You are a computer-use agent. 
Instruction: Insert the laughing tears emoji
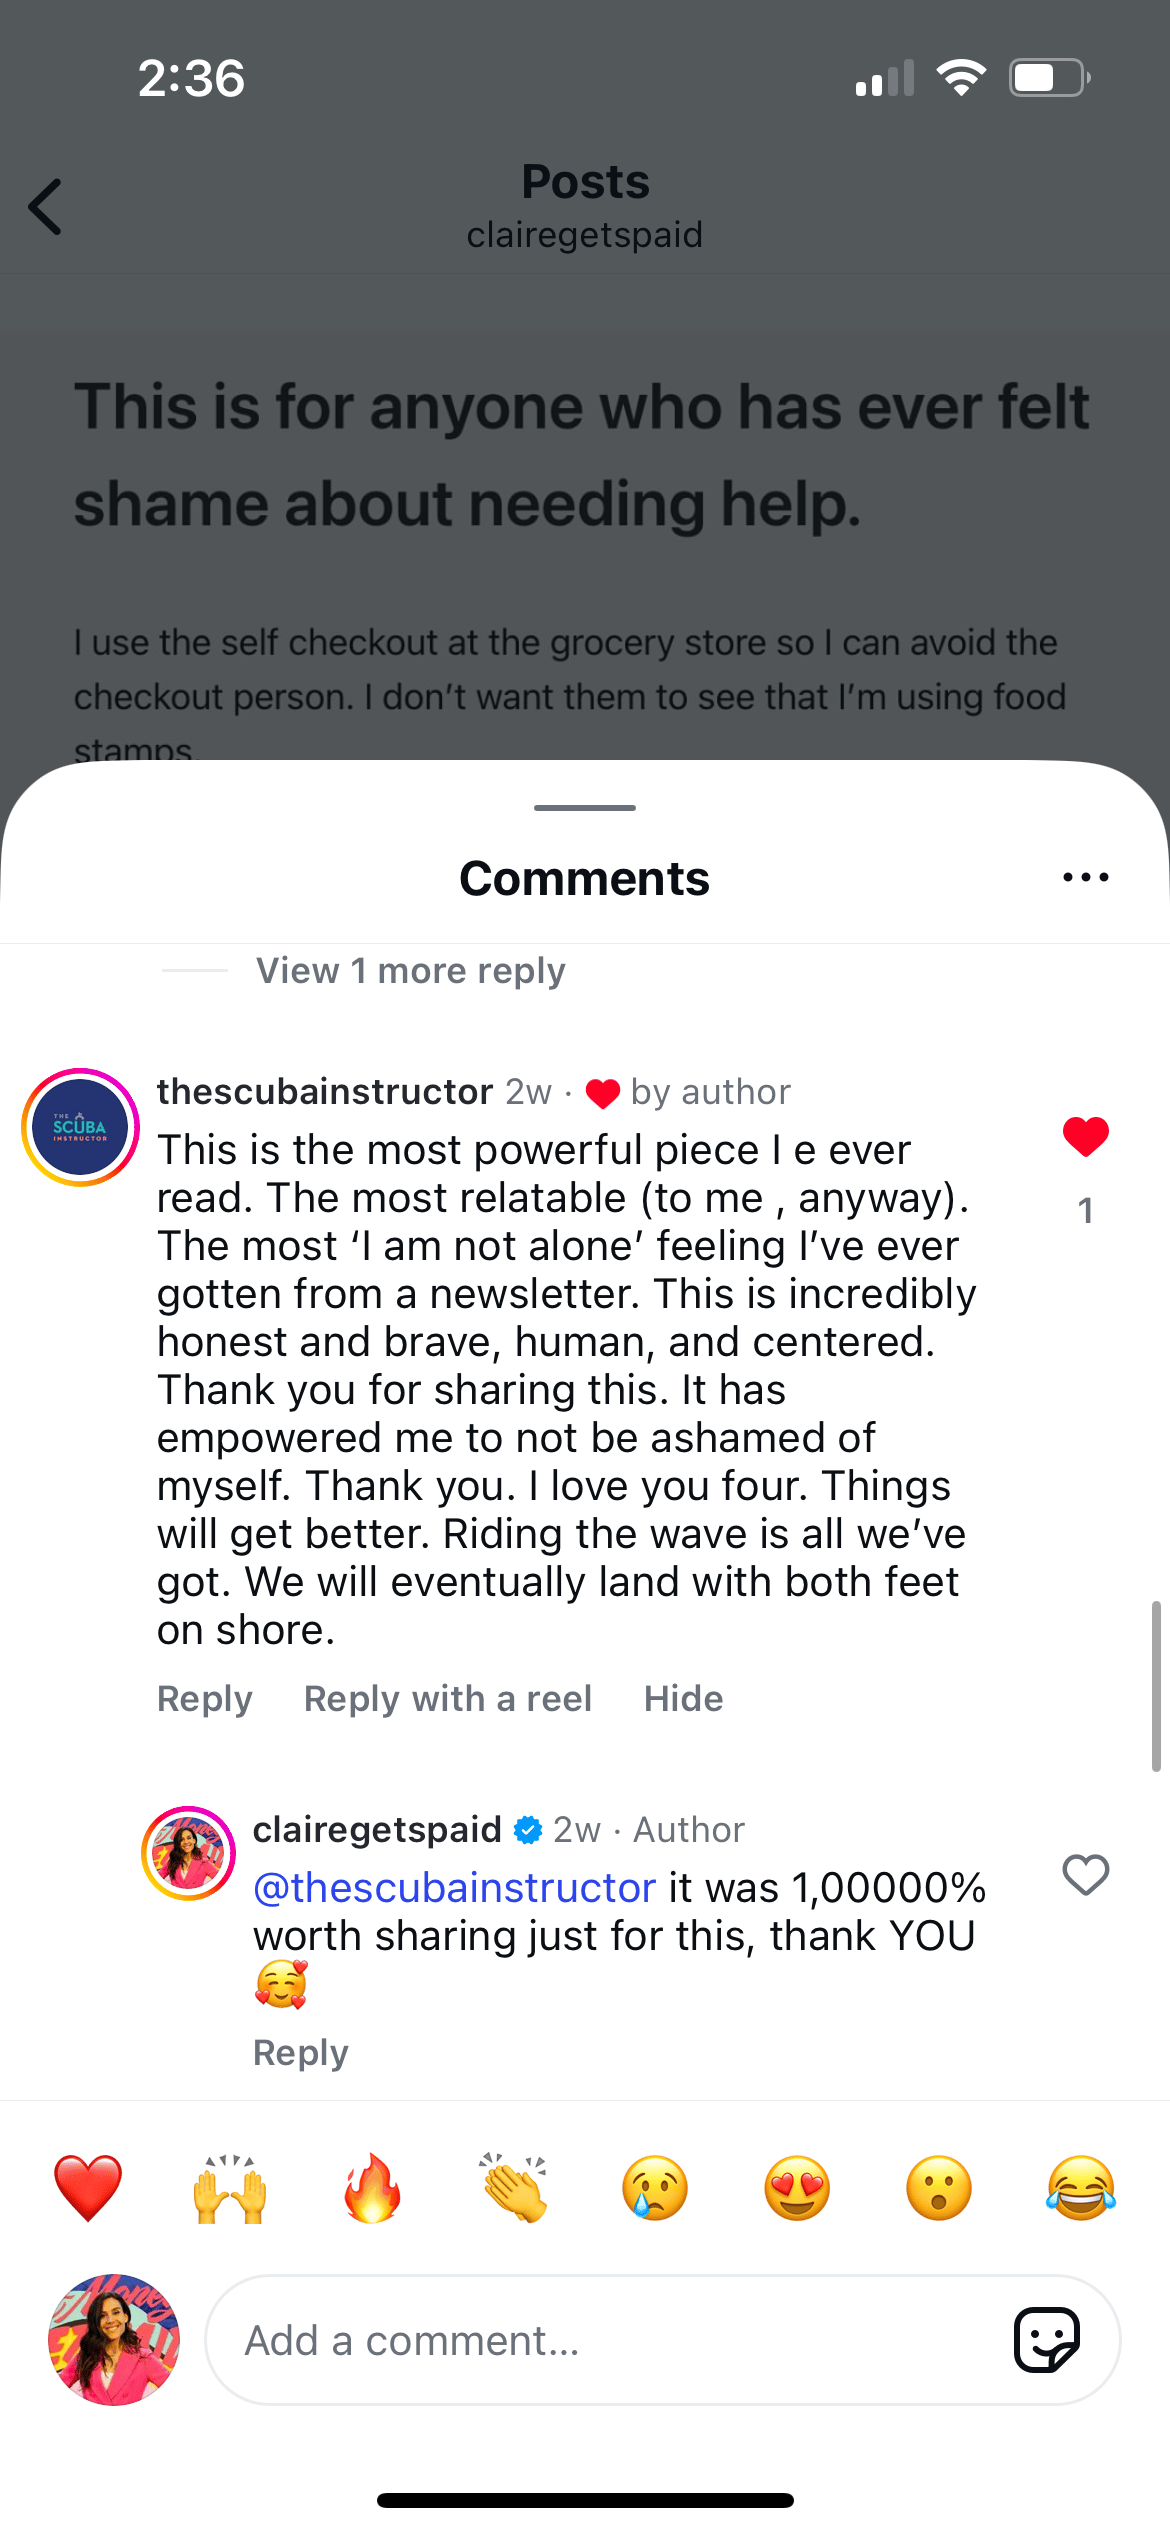1081,2188
